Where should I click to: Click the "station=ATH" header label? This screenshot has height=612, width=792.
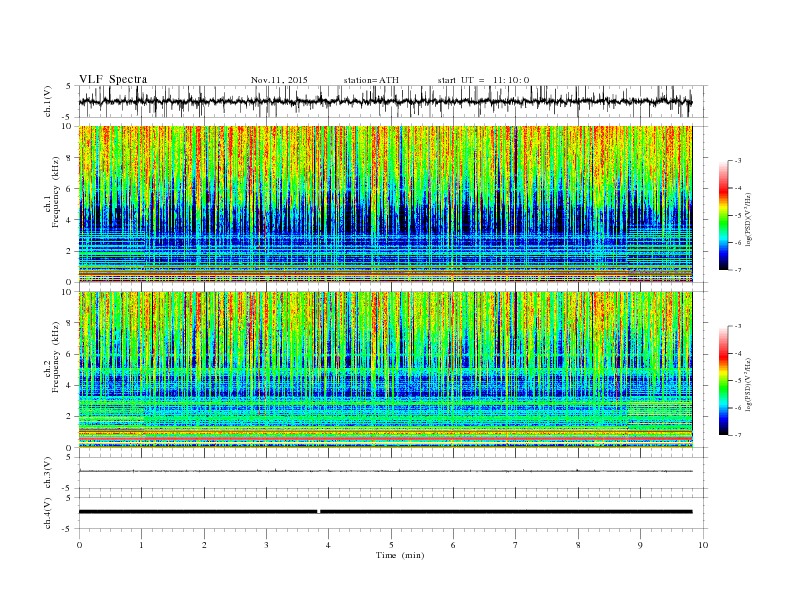click(371, 80)
